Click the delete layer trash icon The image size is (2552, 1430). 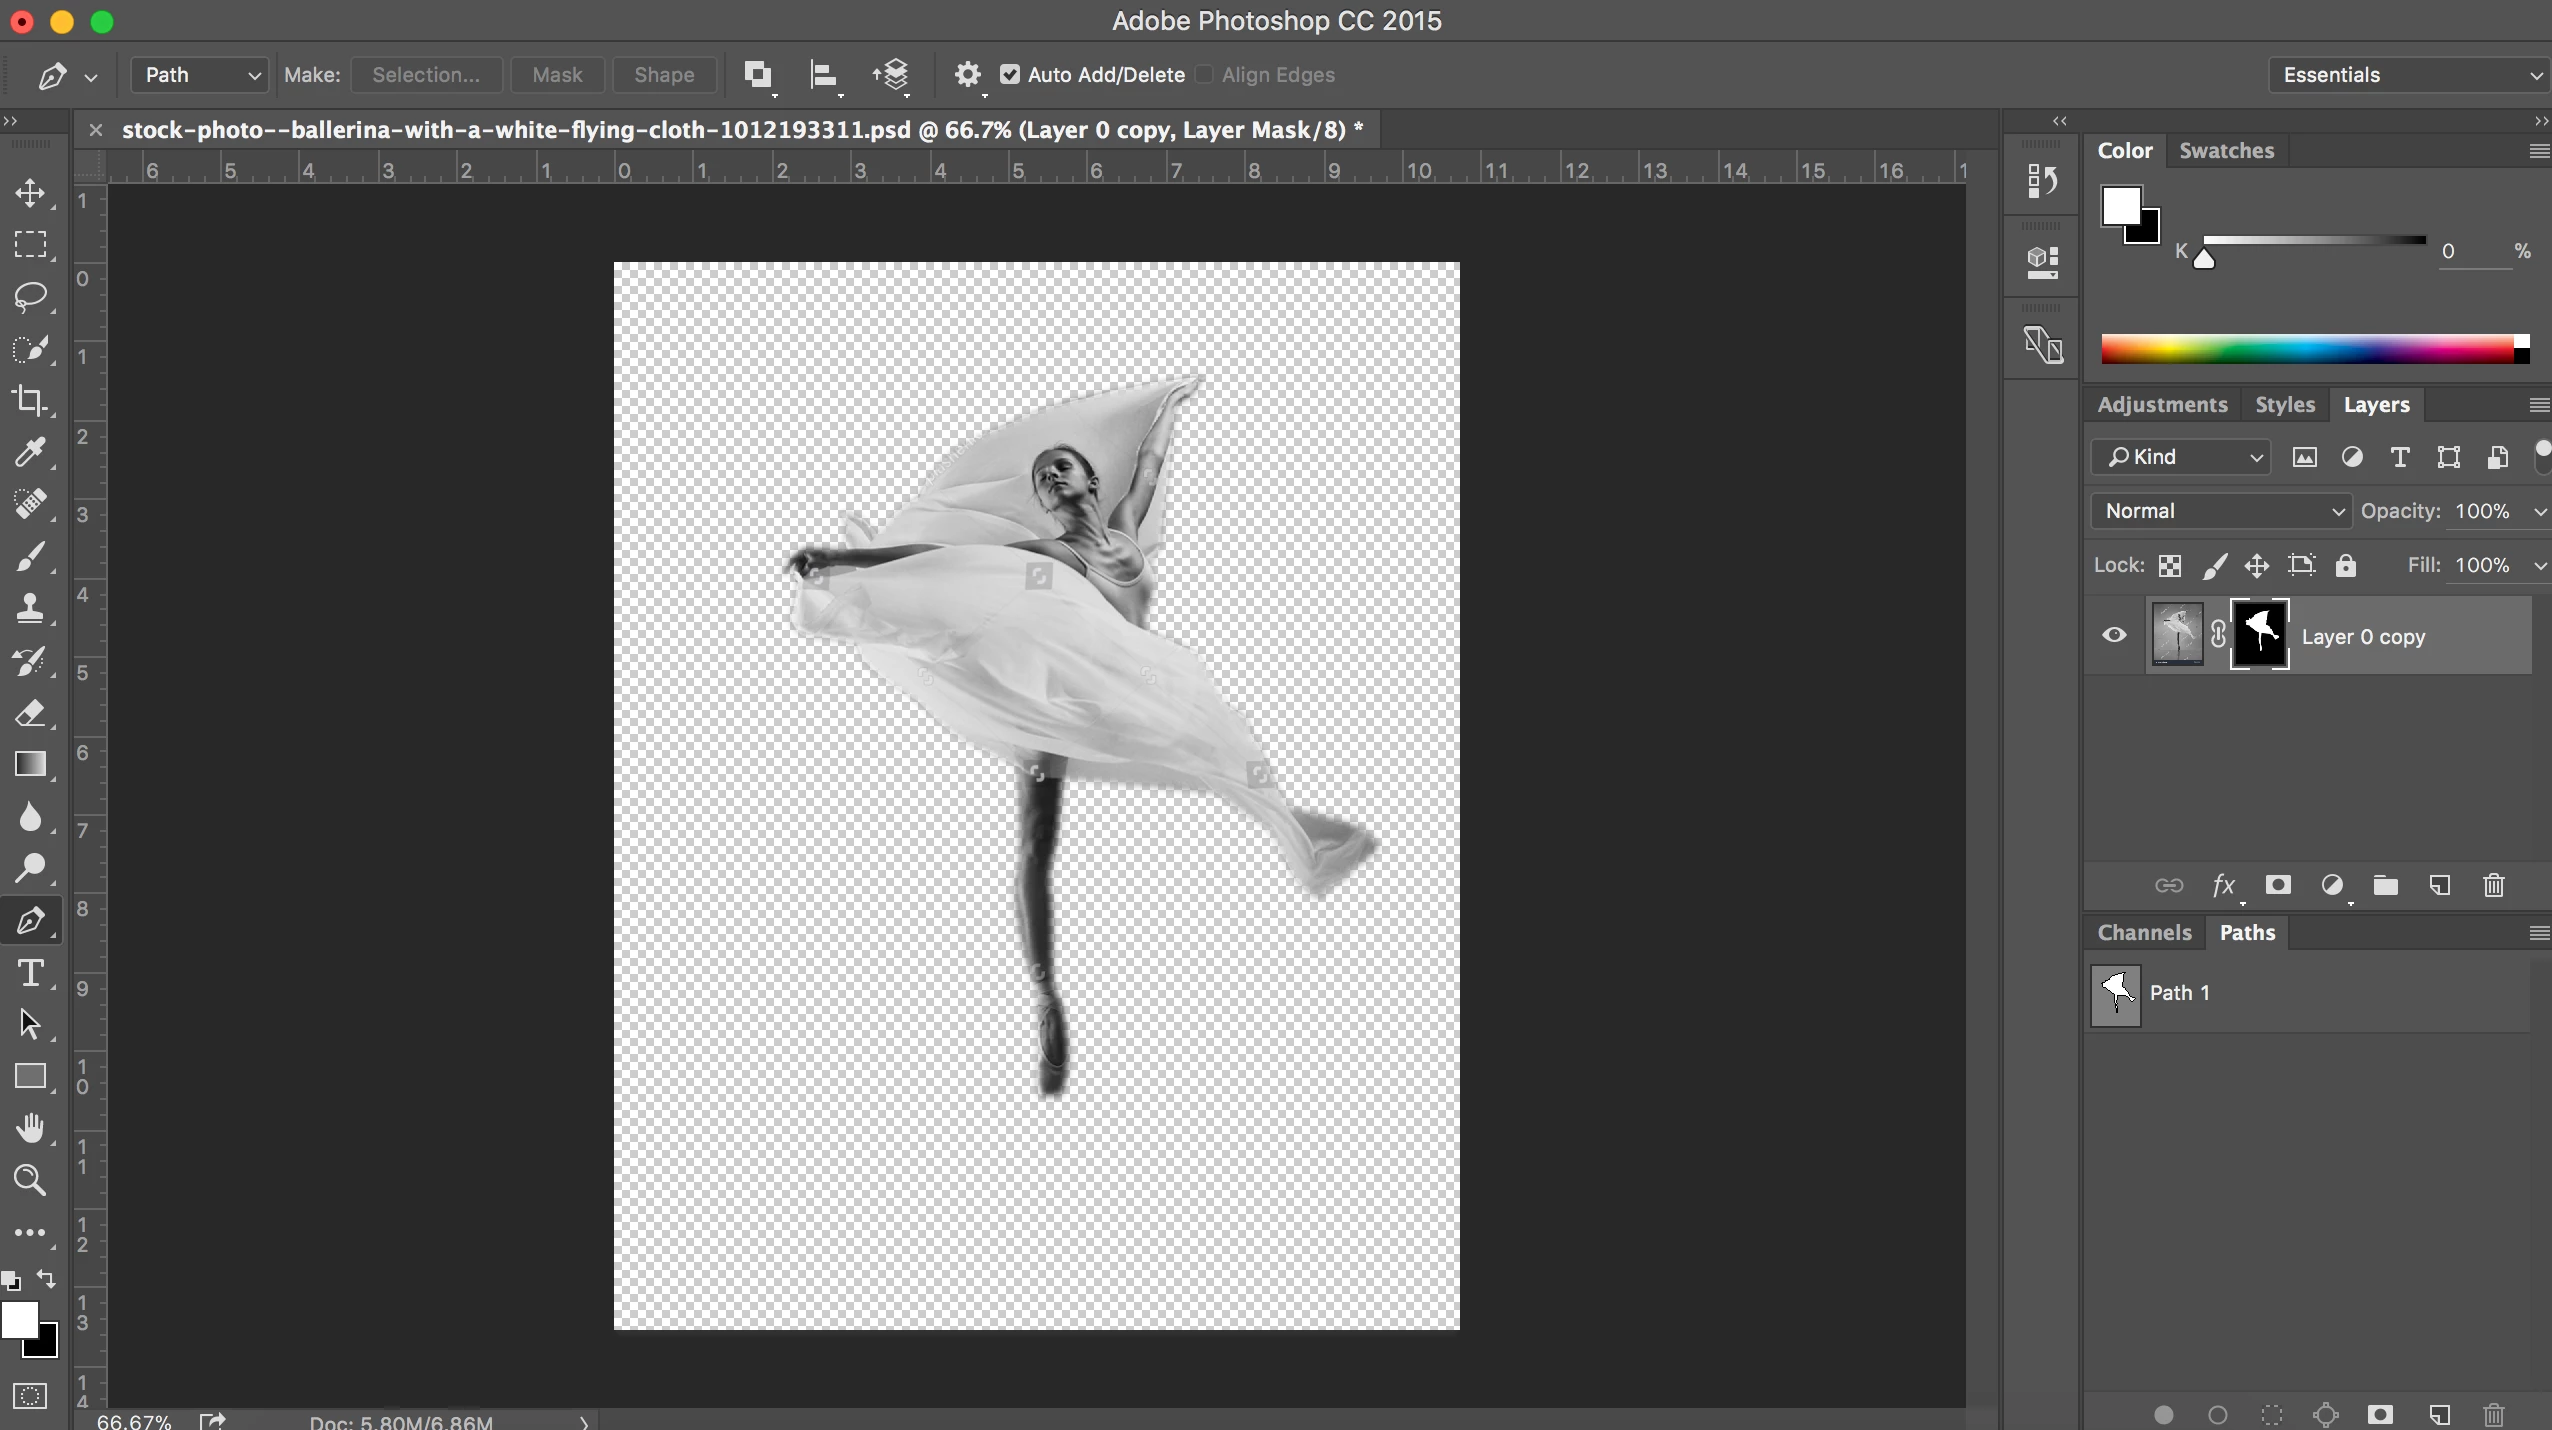coord(2493,885)
